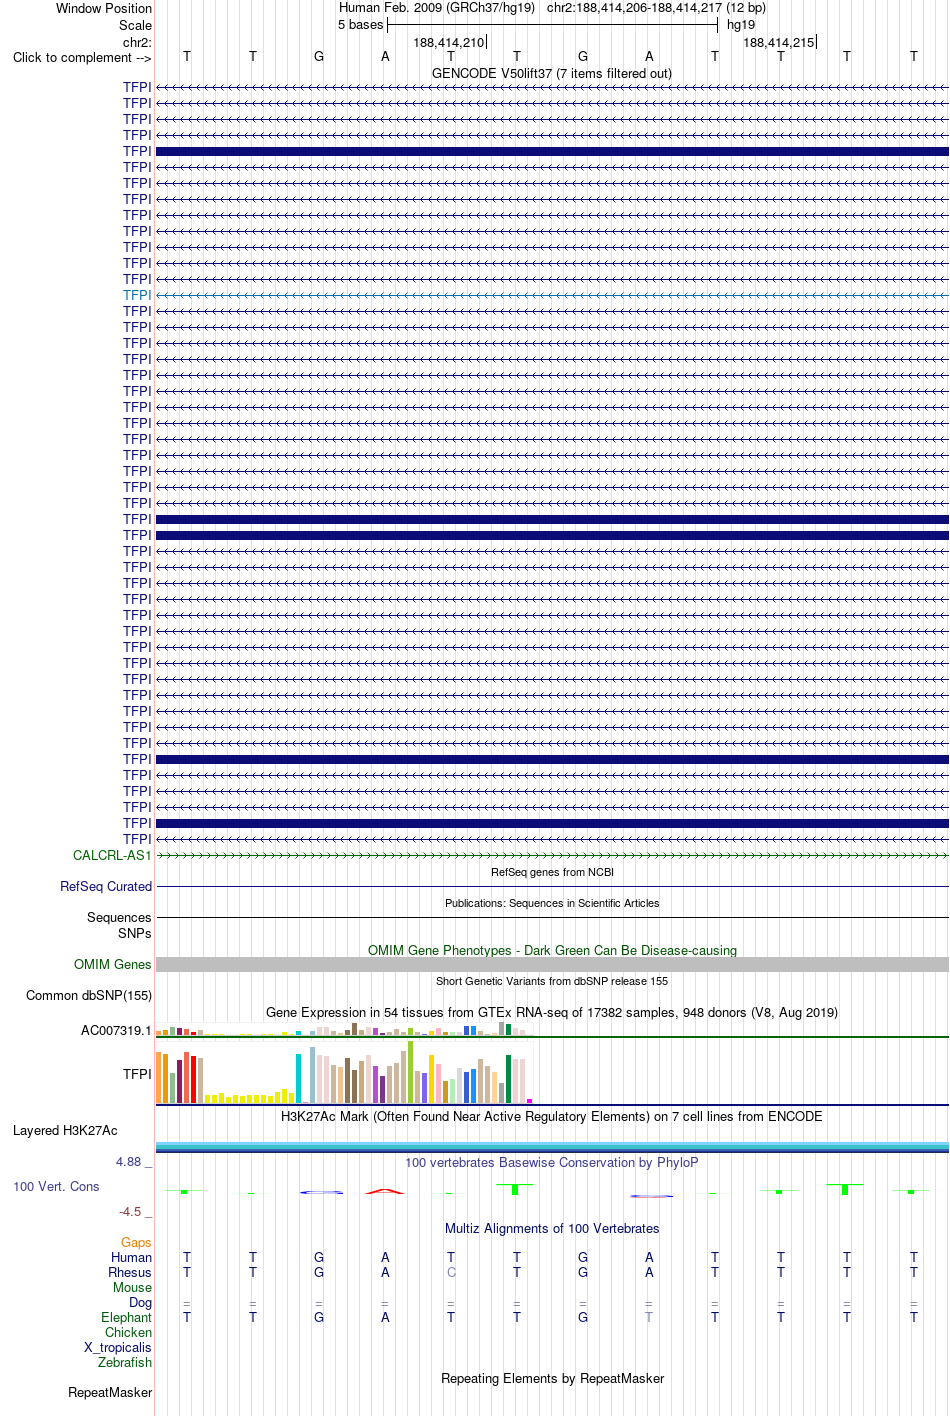Click the GENCODE V50lift37 track title
950x1416 pixels.
click(552, 73)
